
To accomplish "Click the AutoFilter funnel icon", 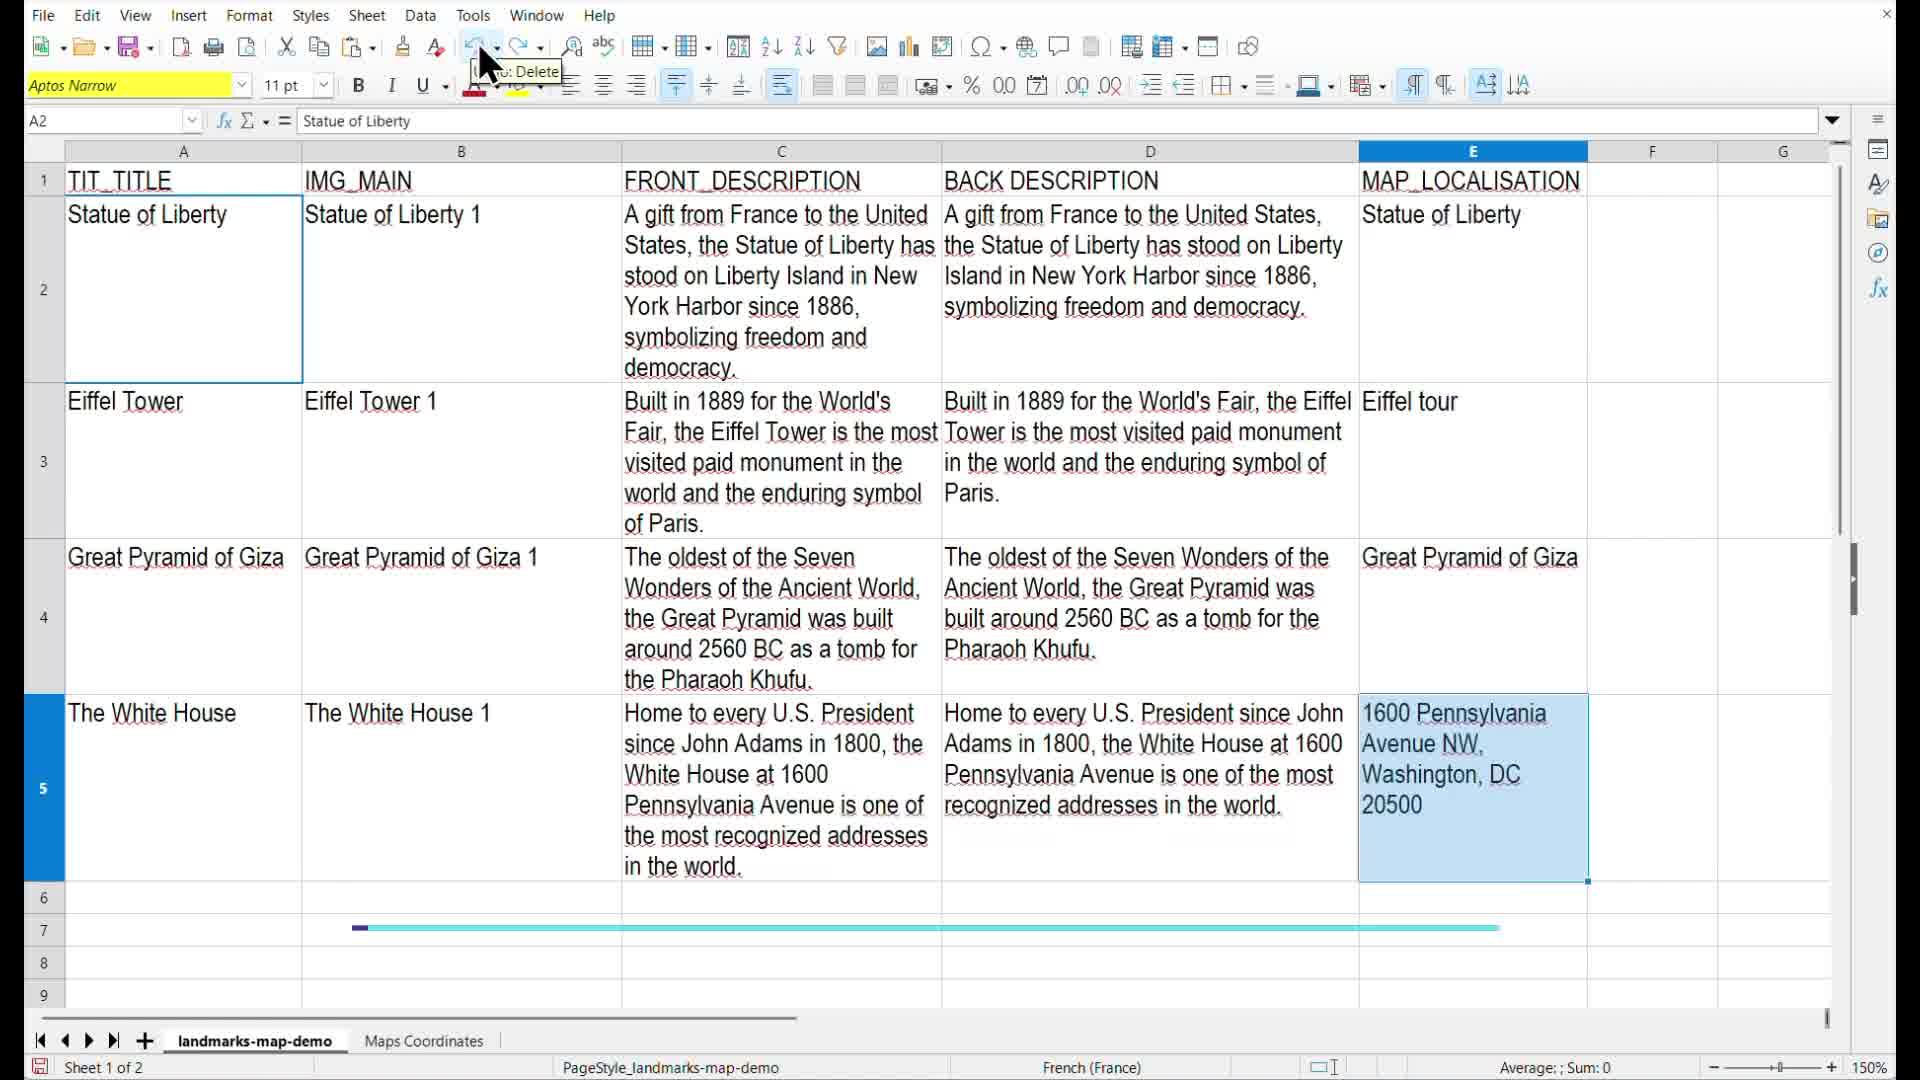I will pos(838,47).
